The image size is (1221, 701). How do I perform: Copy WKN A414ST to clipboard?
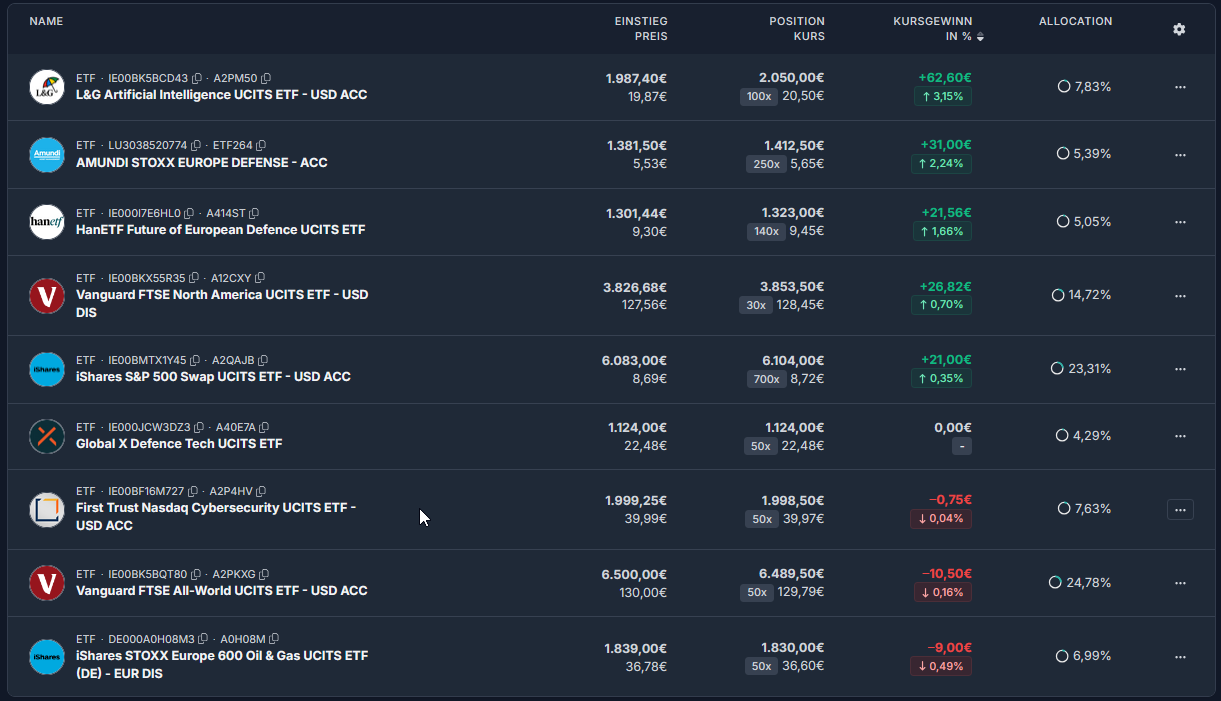pyautogui.click(x=254, y=213)
